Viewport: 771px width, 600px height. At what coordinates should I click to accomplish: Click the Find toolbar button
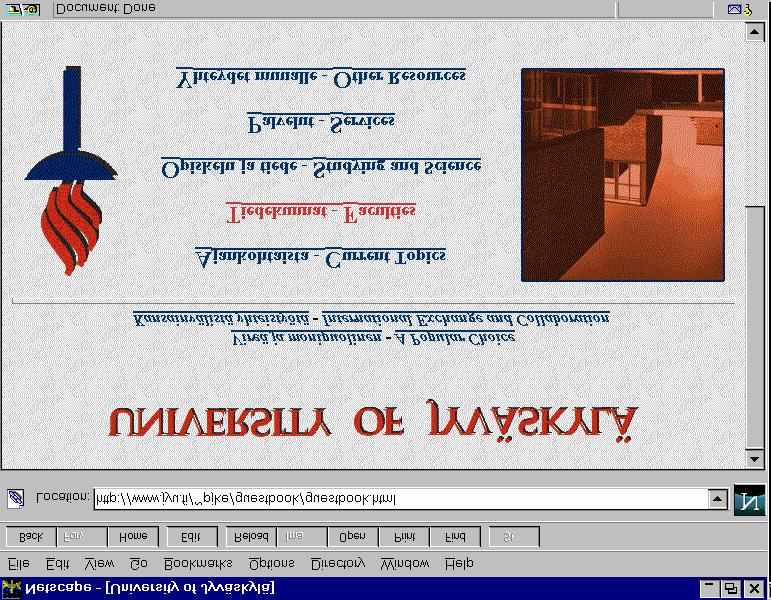click(455, 537)
